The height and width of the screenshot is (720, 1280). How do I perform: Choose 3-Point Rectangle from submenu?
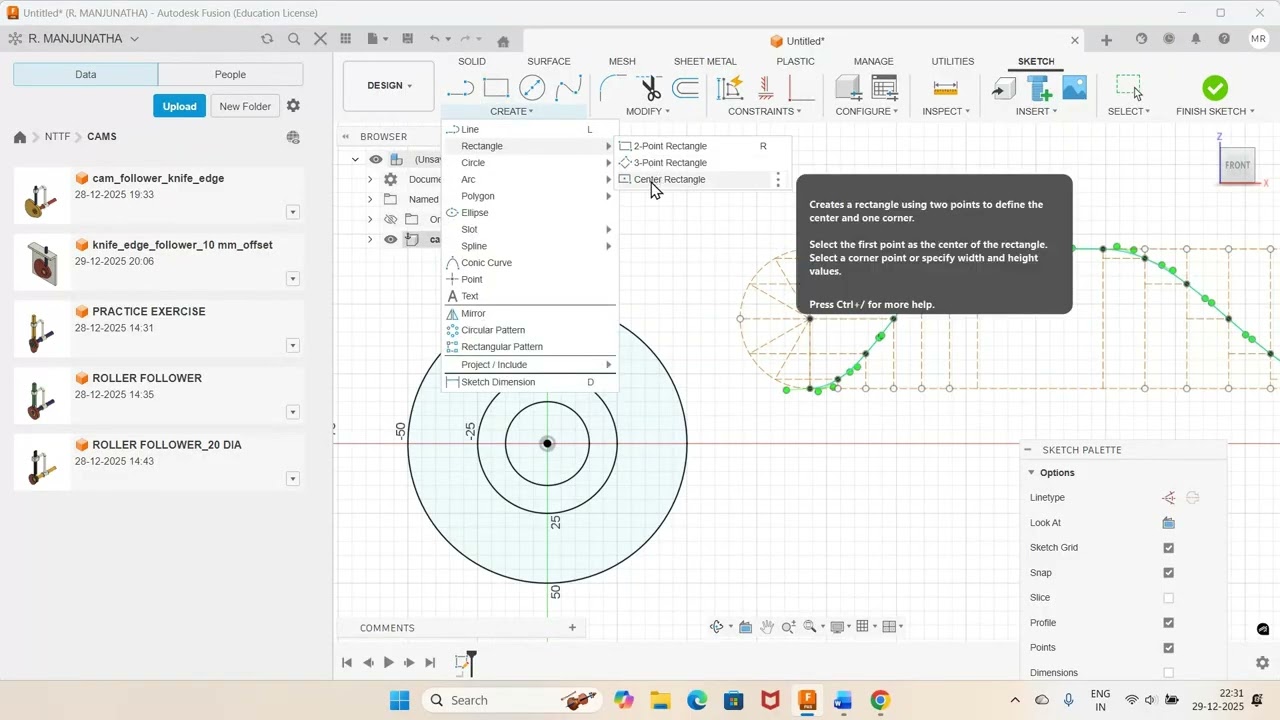click(669, 162)
